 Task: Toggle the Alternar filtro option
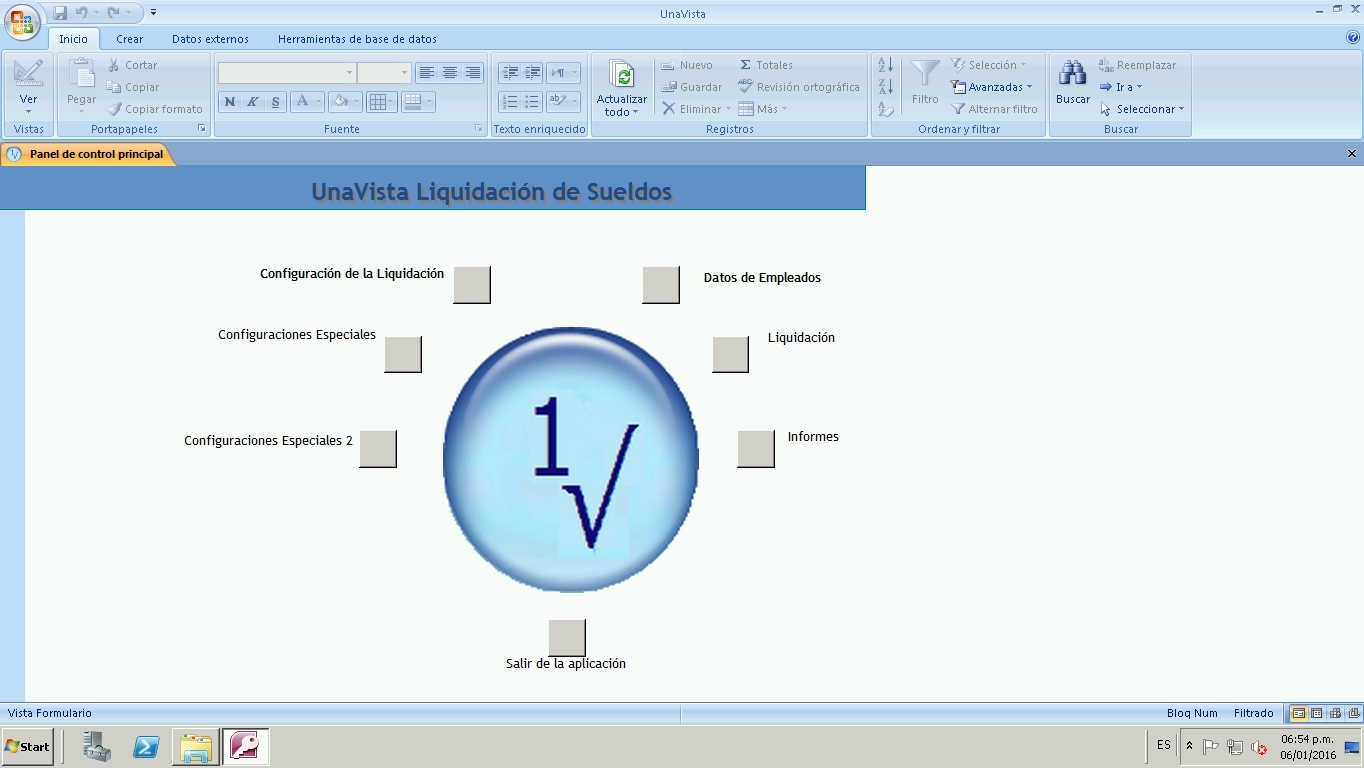(994, 109)
